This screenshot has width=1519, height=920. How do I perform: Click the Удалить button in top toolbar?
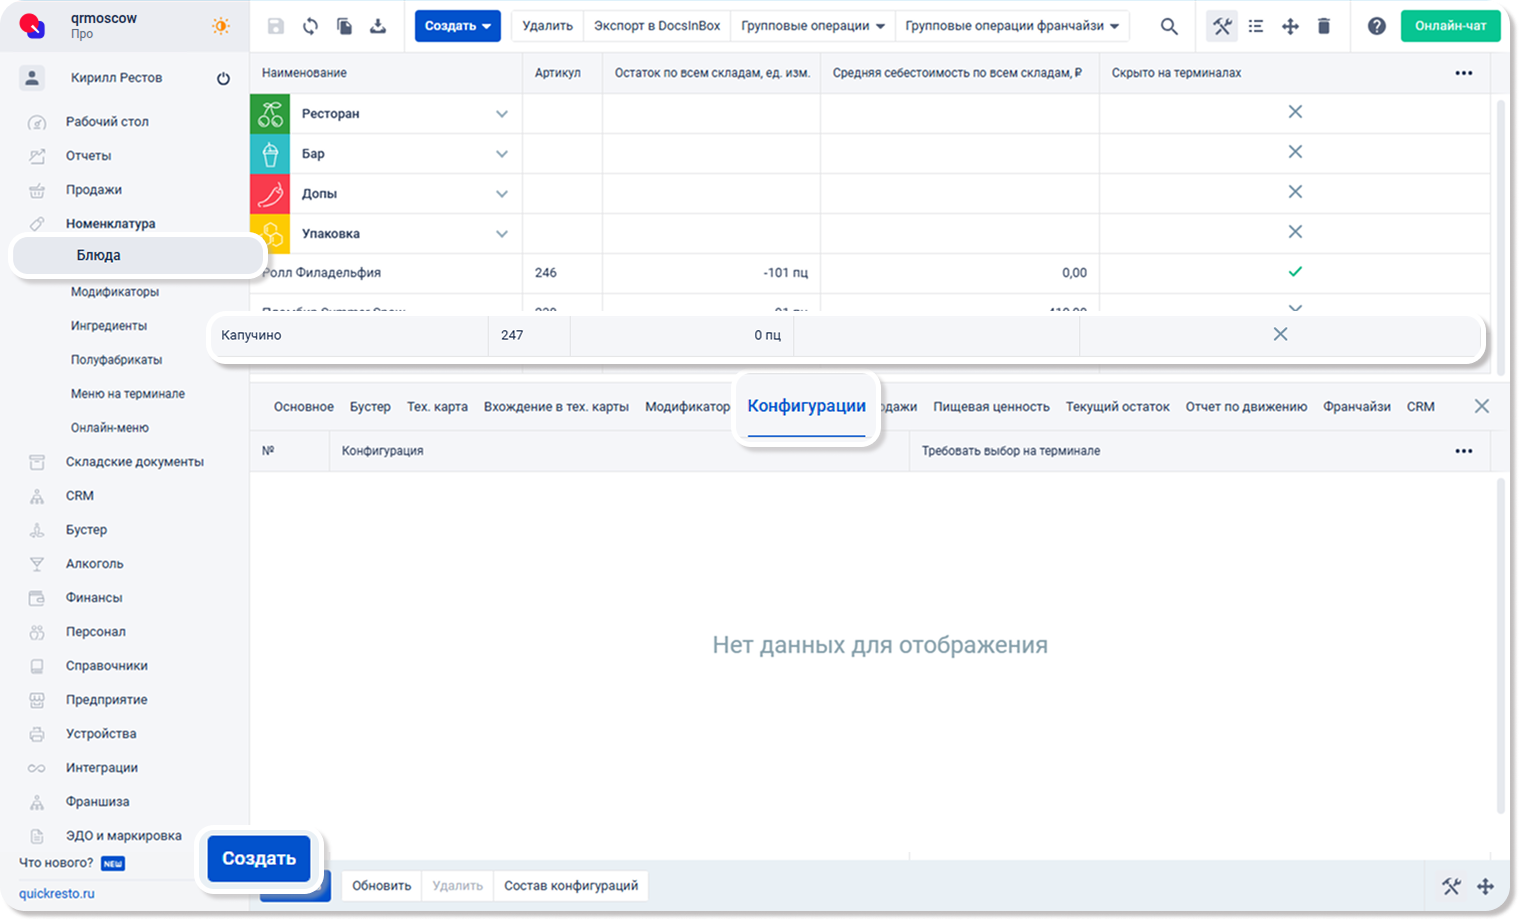click(x=547, y=26)
